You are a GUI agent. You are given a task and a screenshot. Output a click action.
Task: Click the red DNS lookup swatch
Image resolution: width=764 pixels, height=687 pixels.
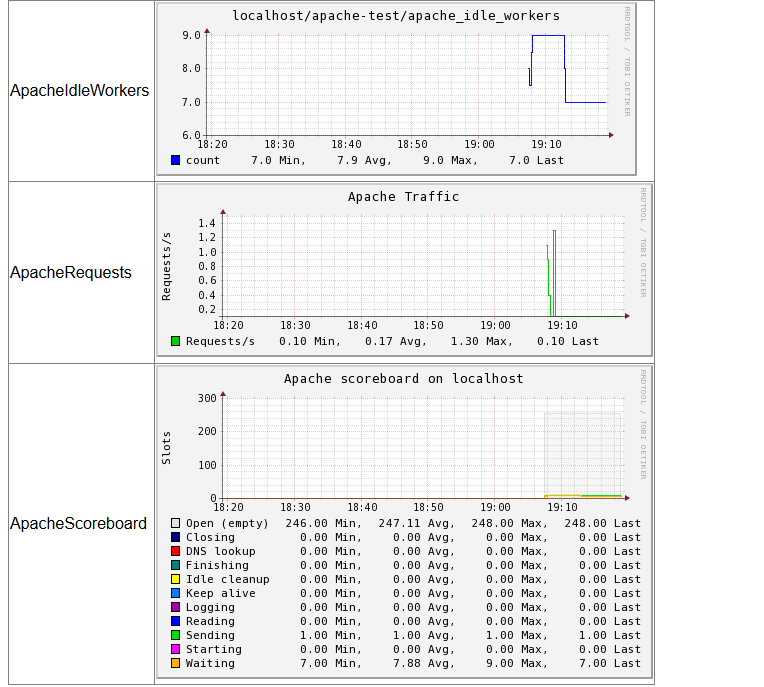(x=175, y=551)
